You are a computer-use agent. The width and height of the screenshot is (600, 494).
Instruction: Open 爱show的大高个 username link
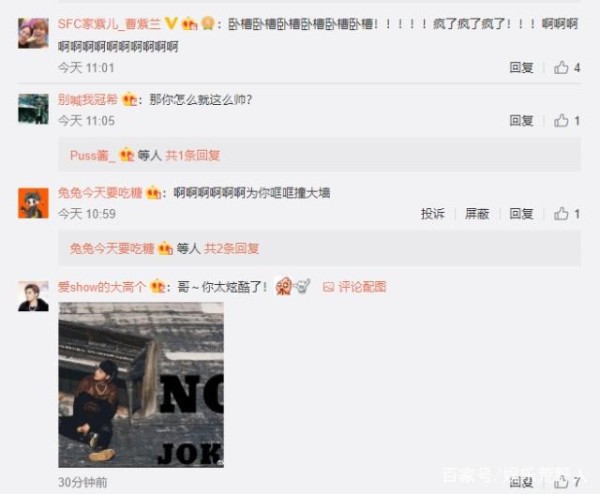click(x=102, y=287)
